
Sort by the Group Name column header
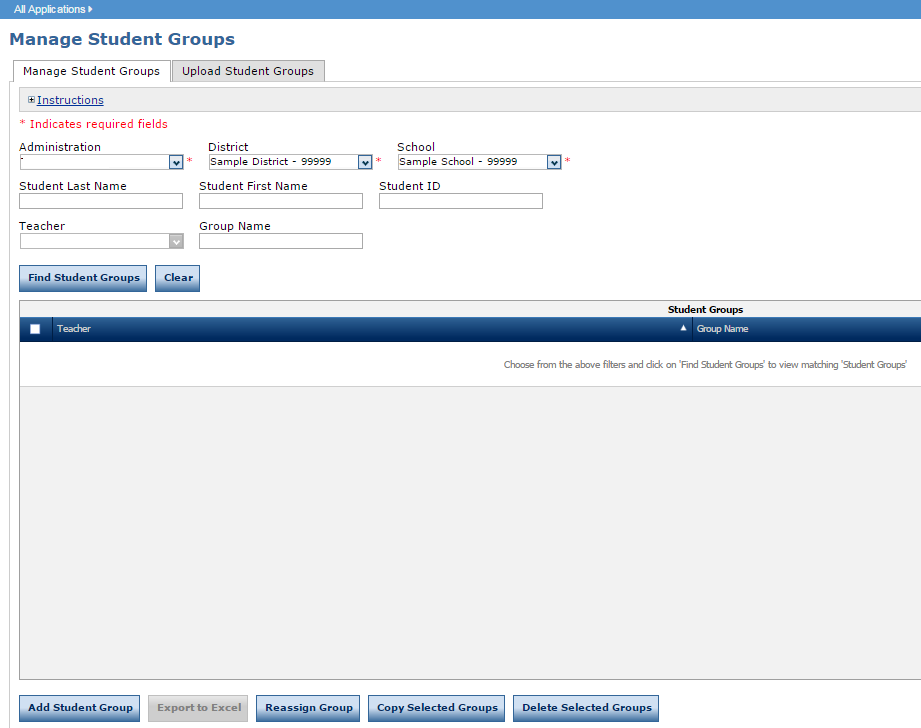click(722, 329)
